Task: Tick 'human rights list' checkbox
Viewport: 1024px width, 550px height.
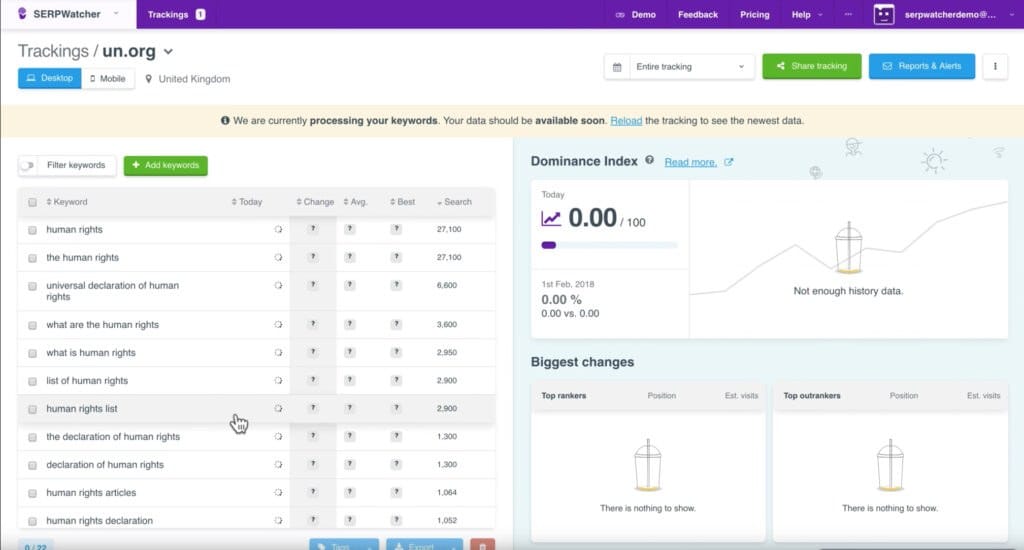Action: click(x=32, y=410)
